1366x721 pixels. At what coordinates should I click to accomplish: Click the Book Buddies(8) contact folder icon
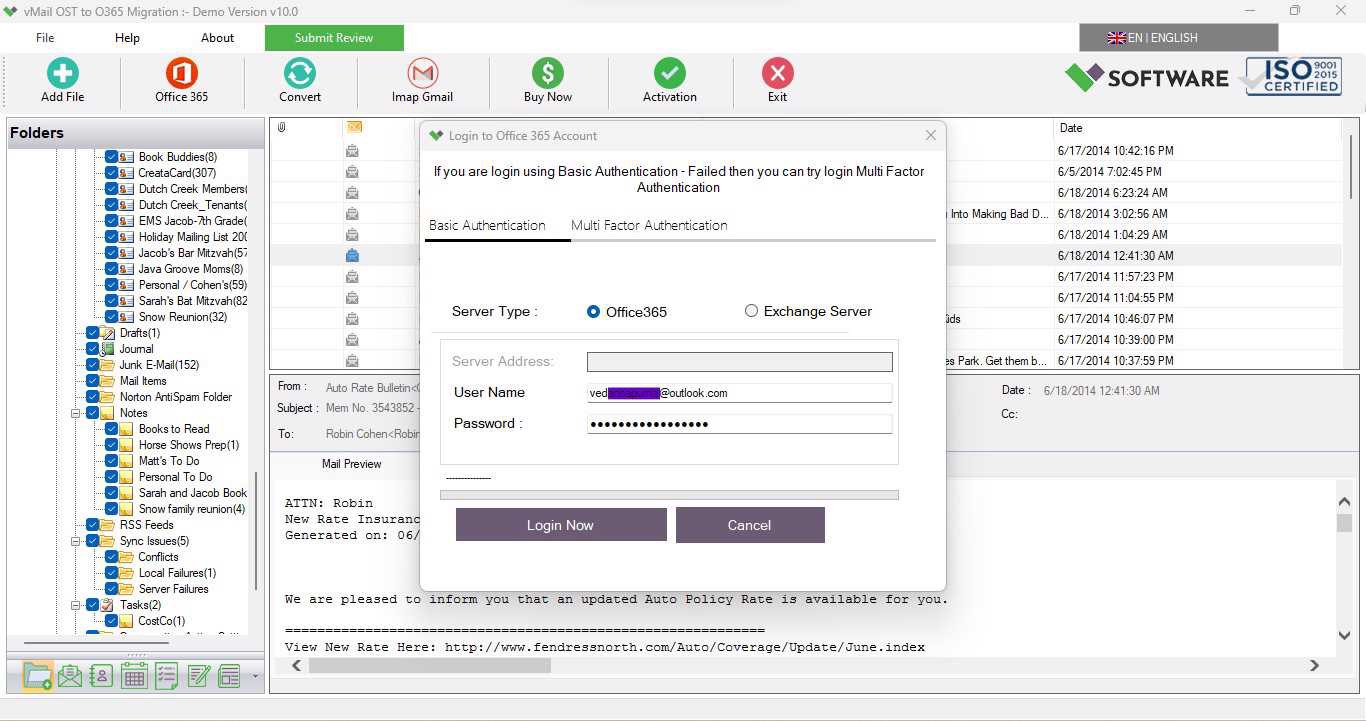127,157
